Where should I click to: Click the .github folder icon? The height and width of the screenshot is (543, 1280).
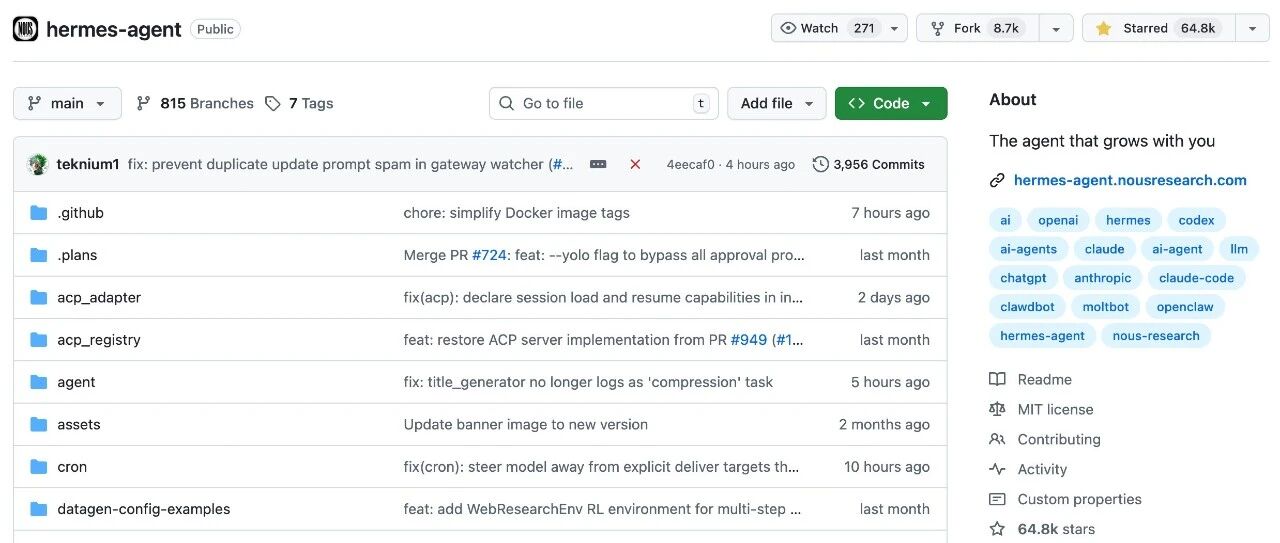[39, 213]
